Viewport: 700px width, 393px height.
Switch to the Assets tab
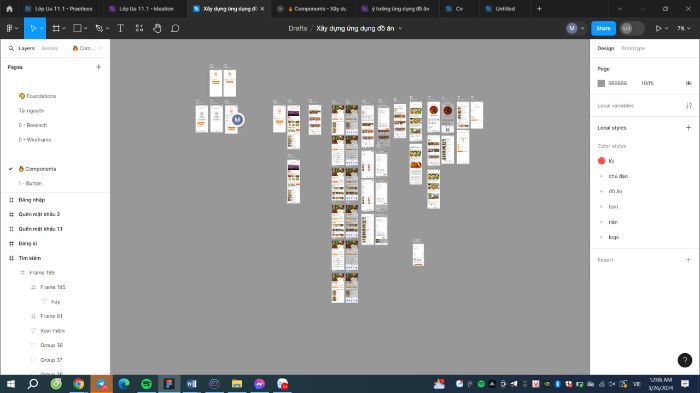(50, 48)
